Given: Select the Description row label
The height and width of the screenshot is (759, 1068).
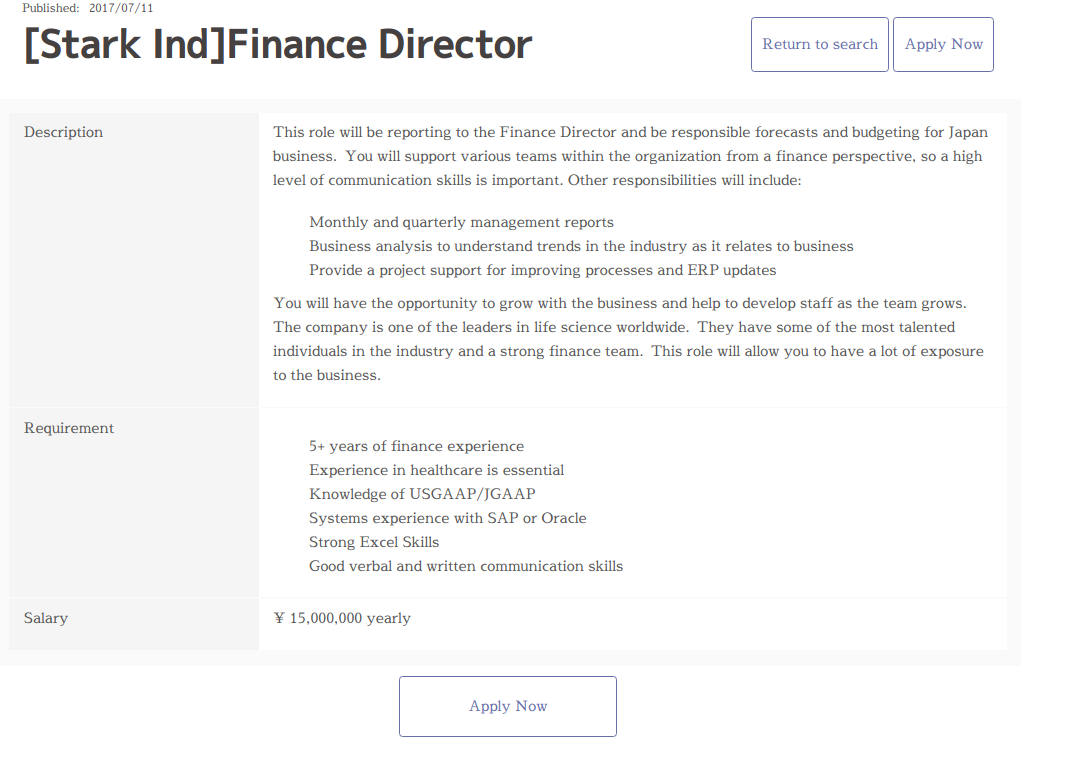Looking at the screenshot, I should 64,133.
